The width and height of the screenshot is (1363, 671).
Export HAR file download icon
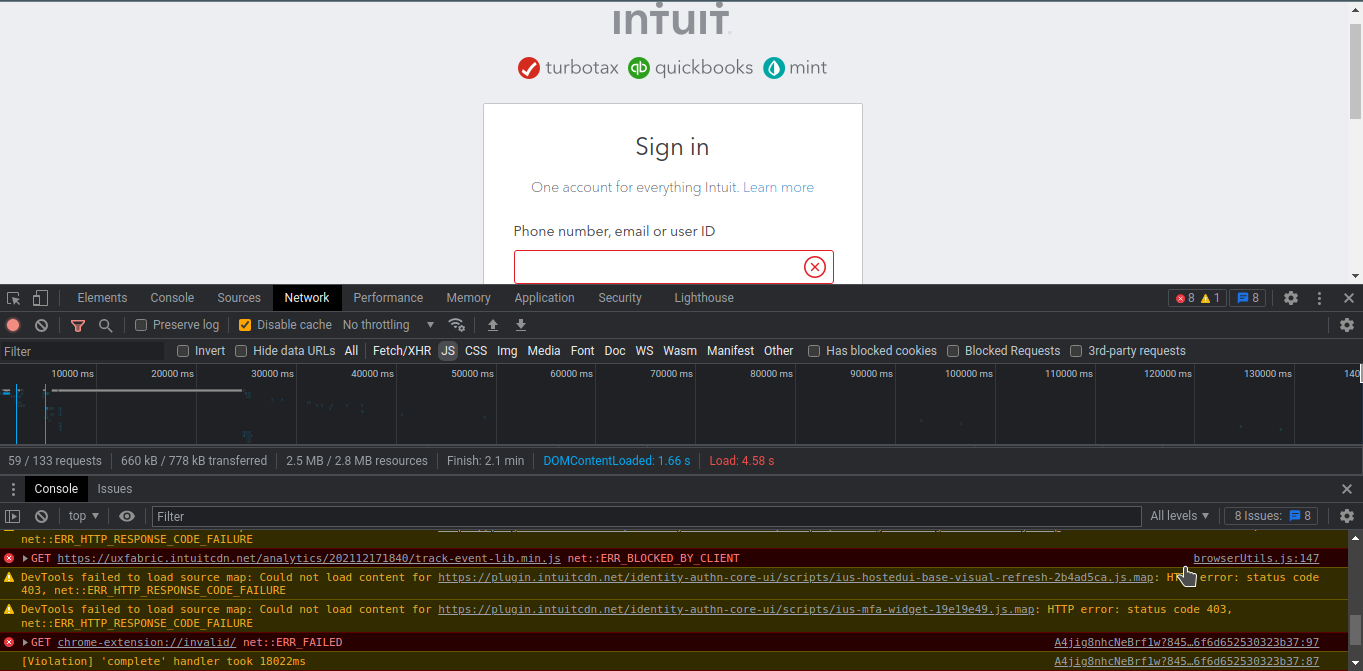click(521, 325)
